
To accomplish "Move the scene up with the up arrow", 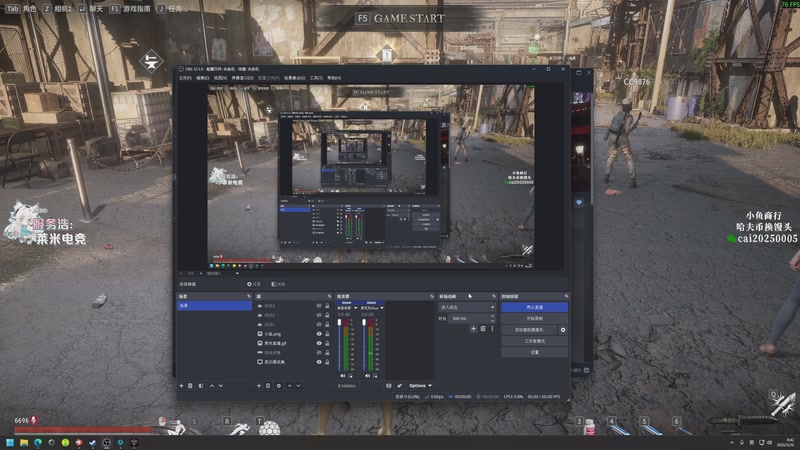I will [212, 386].
